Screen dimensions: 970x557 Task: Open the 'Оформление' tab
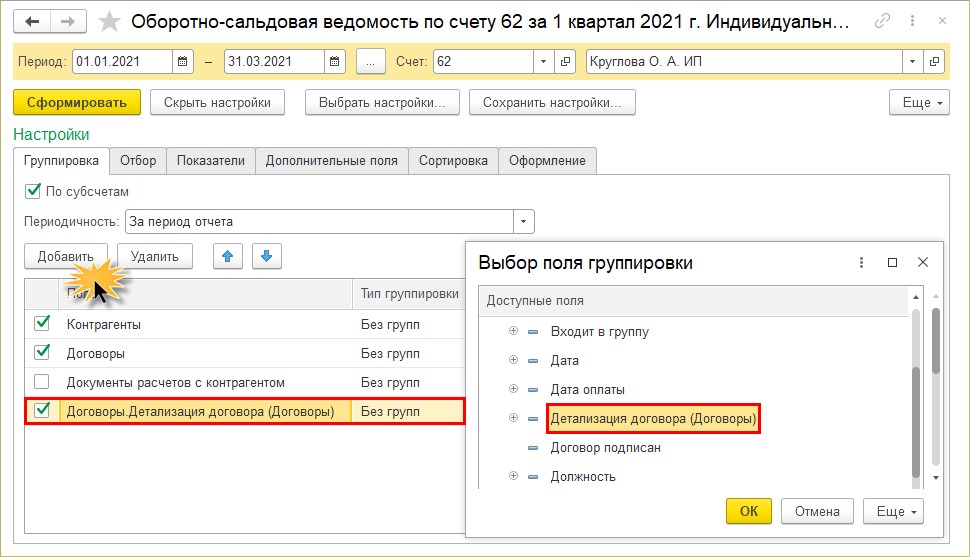[547, 160]
